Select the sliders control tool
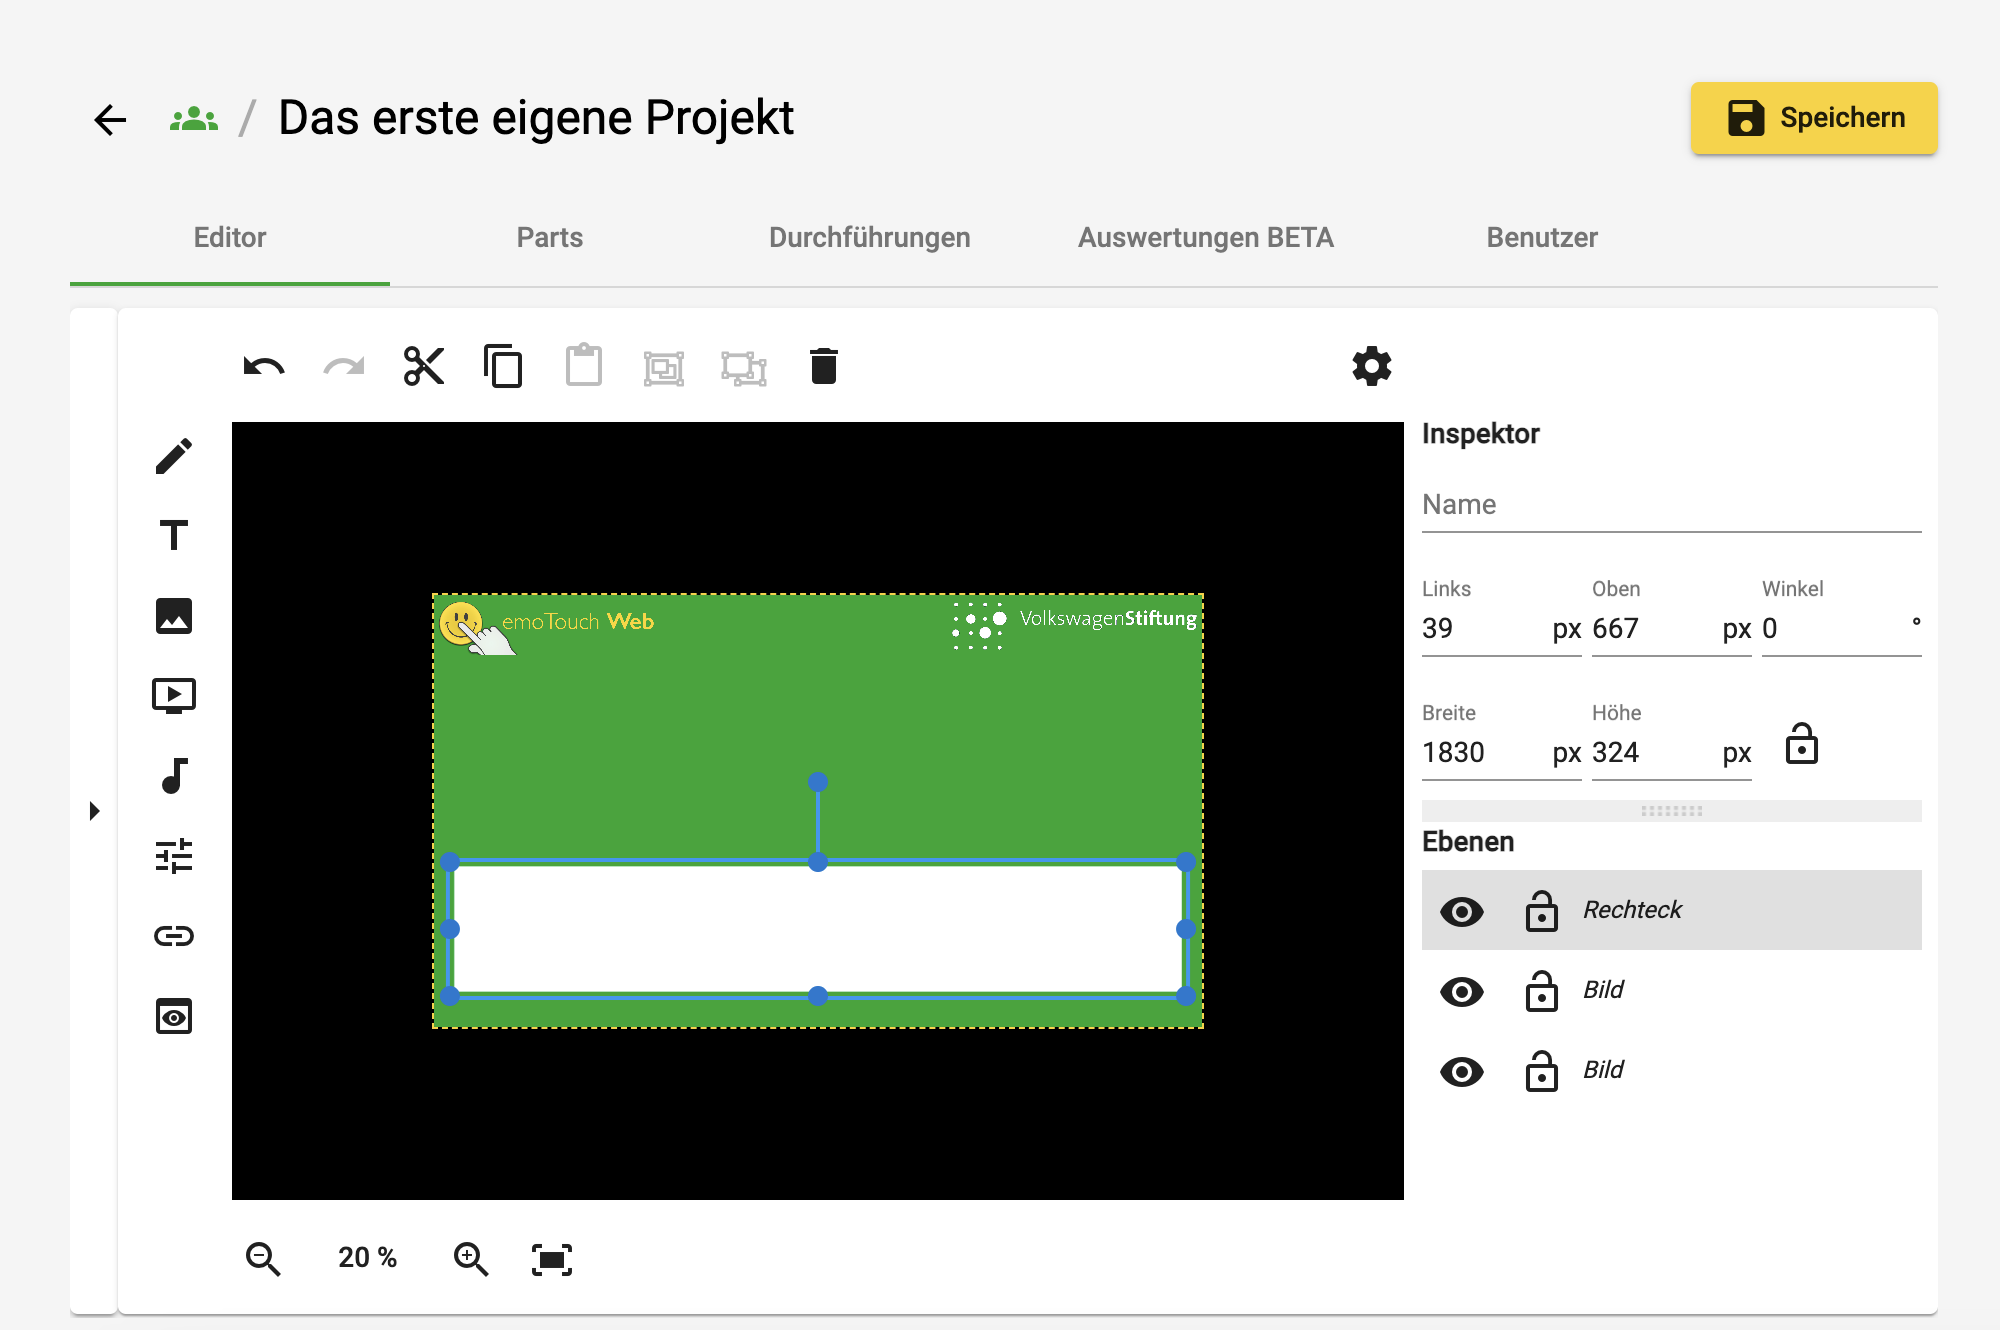Image resolution: width=2000 pixels, height=1330 pixels. click(174, 856)
